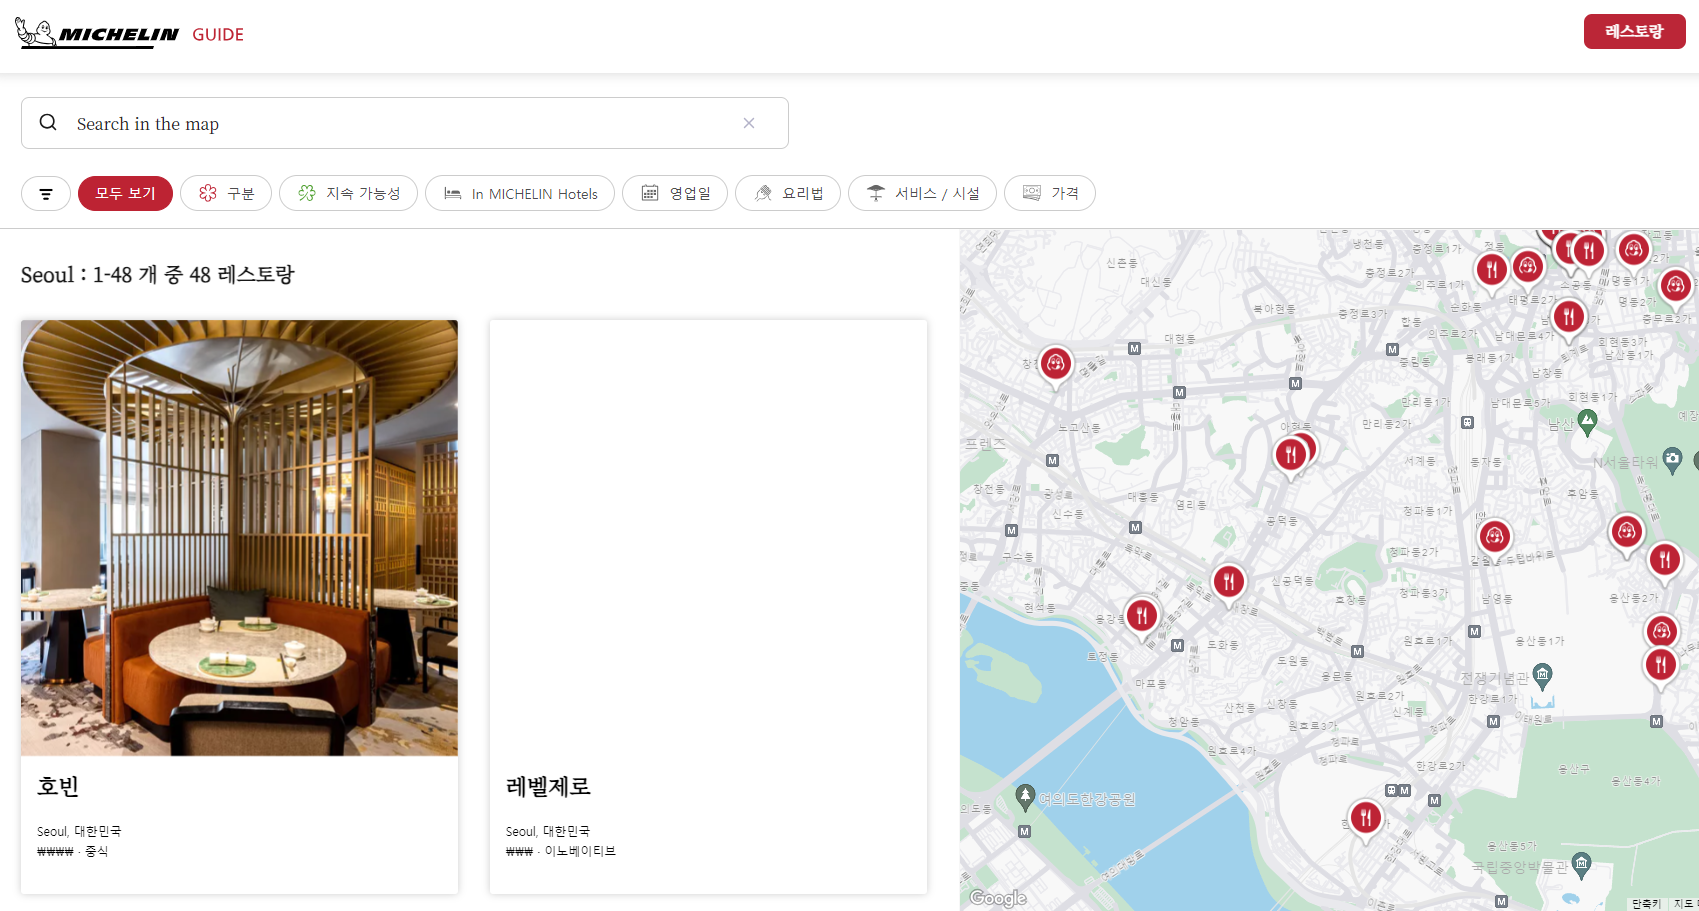The image size is (1699, 911).
Task: Open the 레벨제로 restaurant title link
Action: [x=548, y=787]
